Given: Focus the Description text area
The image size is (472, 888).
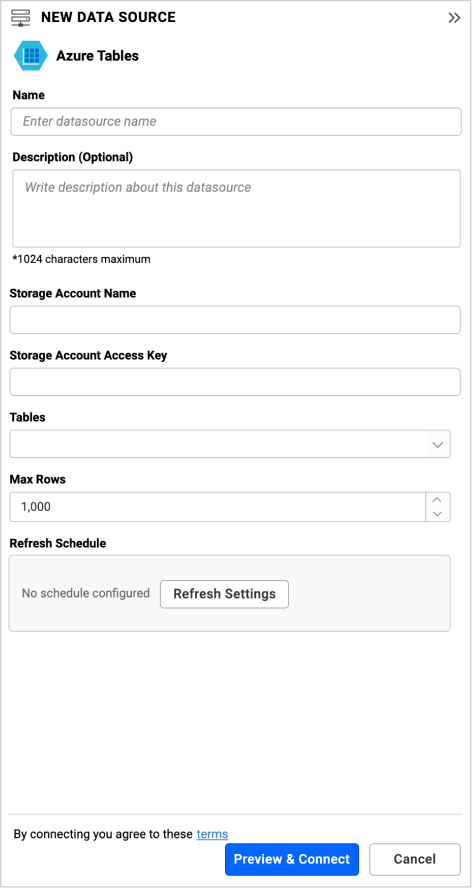Looking at the screenshot, I should pos(236,208).
